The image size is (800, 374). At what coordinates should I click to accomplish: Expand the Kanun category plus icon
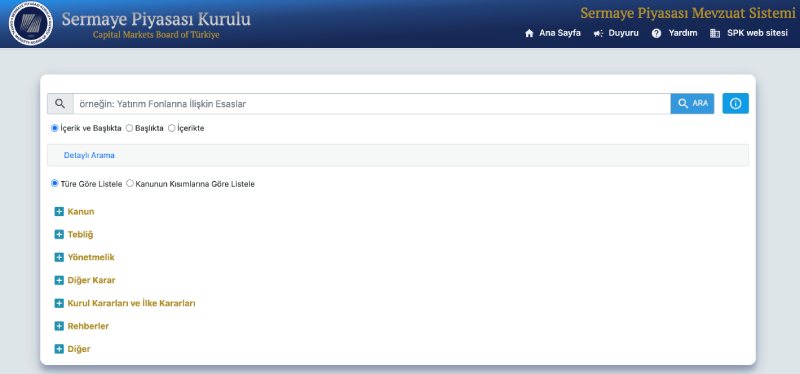pyautogui.click(x=59, y=211)
